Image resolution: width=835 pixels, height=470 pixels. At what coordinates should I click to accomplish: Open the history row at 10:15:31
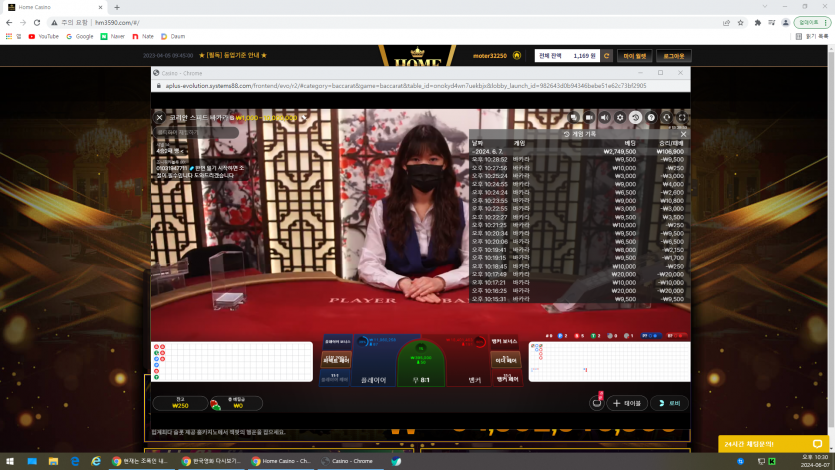tap(578, 299)
